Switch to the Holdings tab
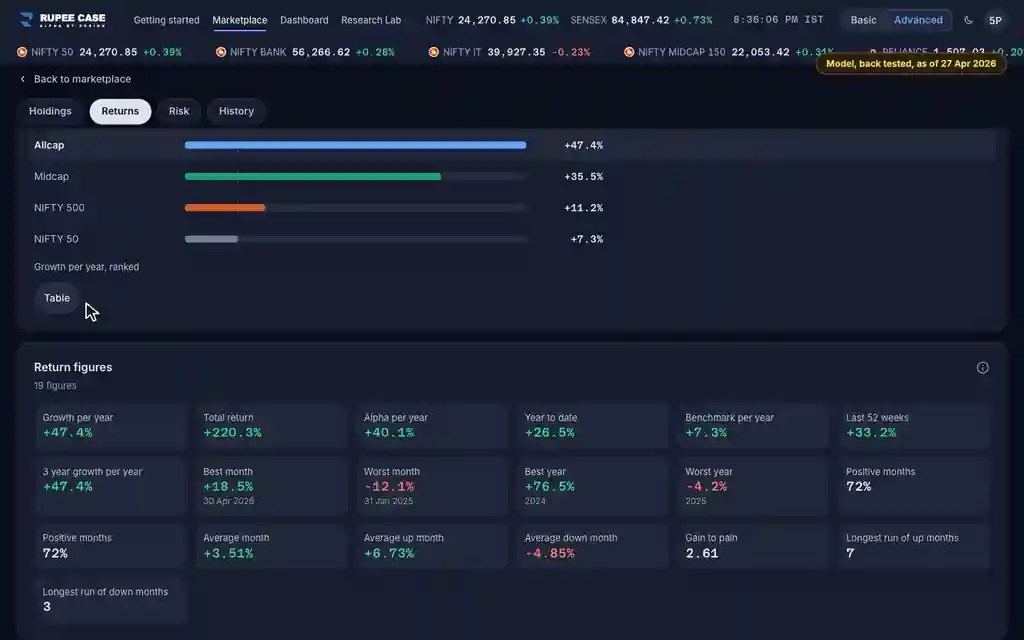The height and width of the screenshot is (640, 1024). click(50, 111)
